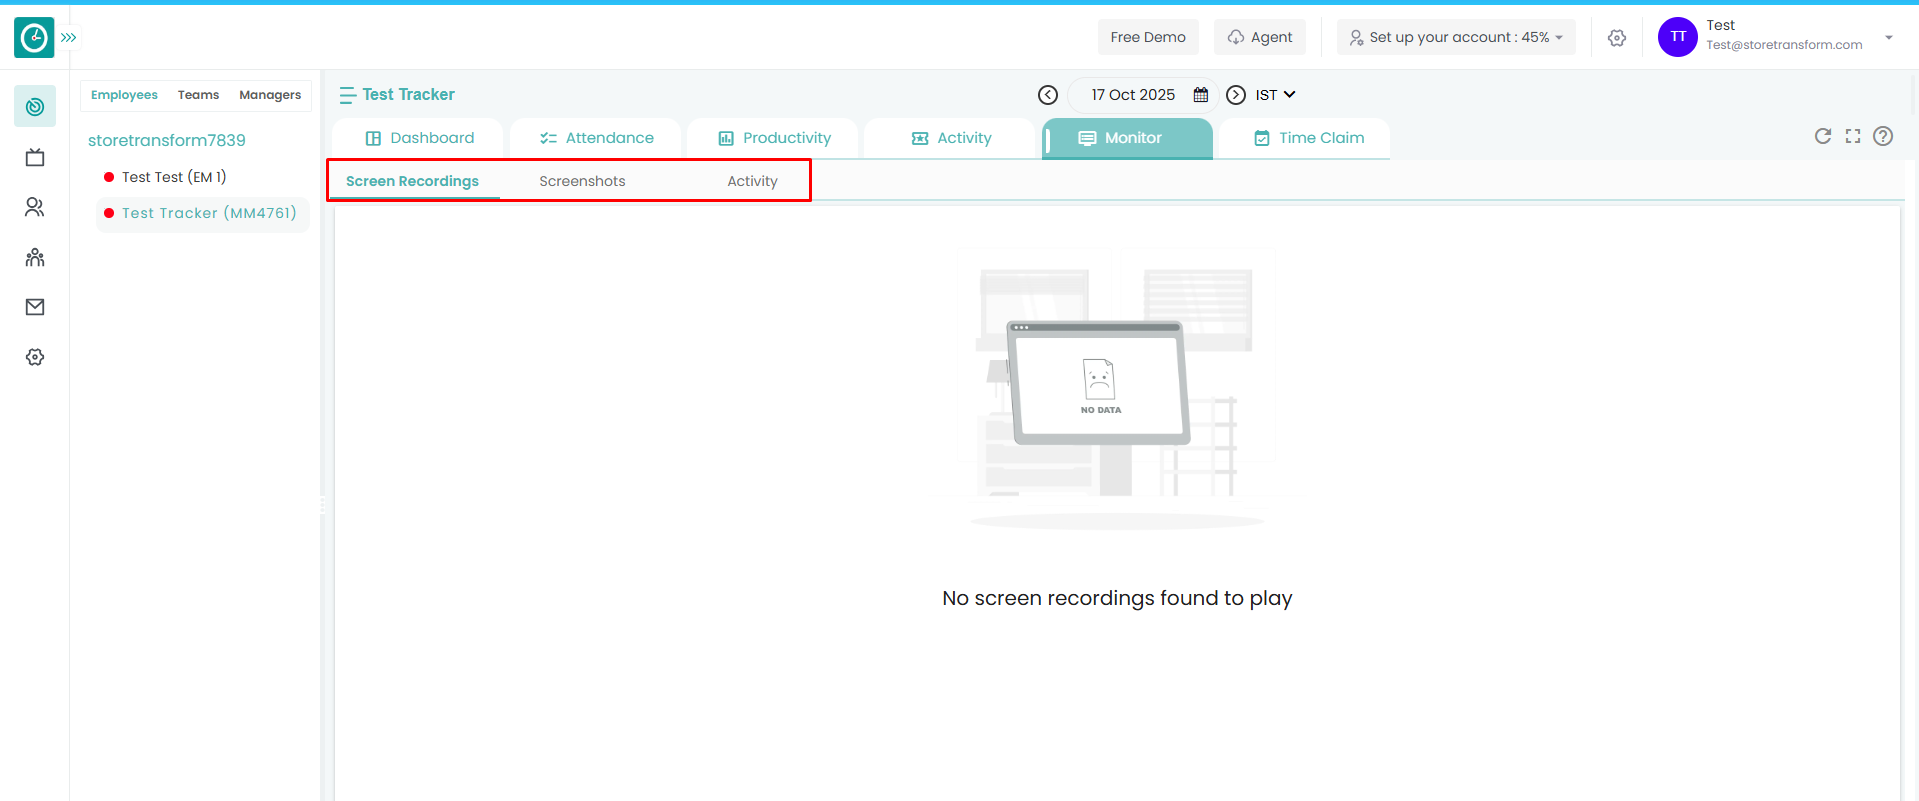
Task: Switch to the Attendance tab
Action: point(596,138)
